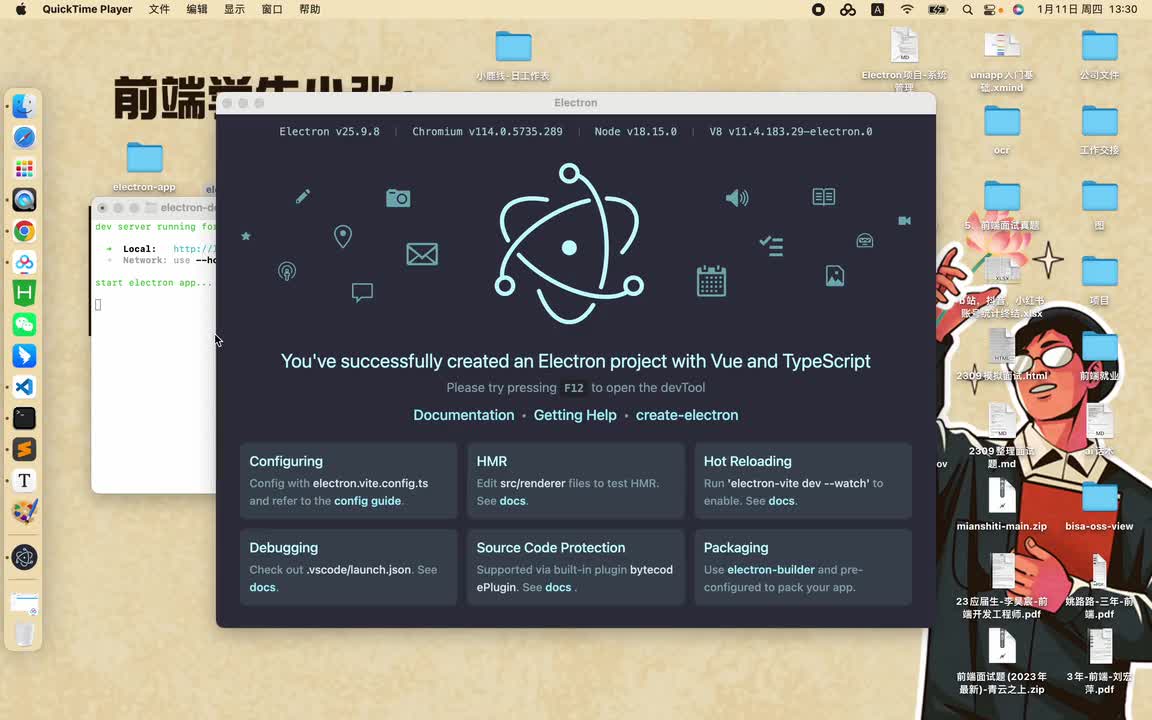1152x720 pixels.
Task: Select the 公司文件 folder
Action: pyautogui.click(x=1099, y=55)
